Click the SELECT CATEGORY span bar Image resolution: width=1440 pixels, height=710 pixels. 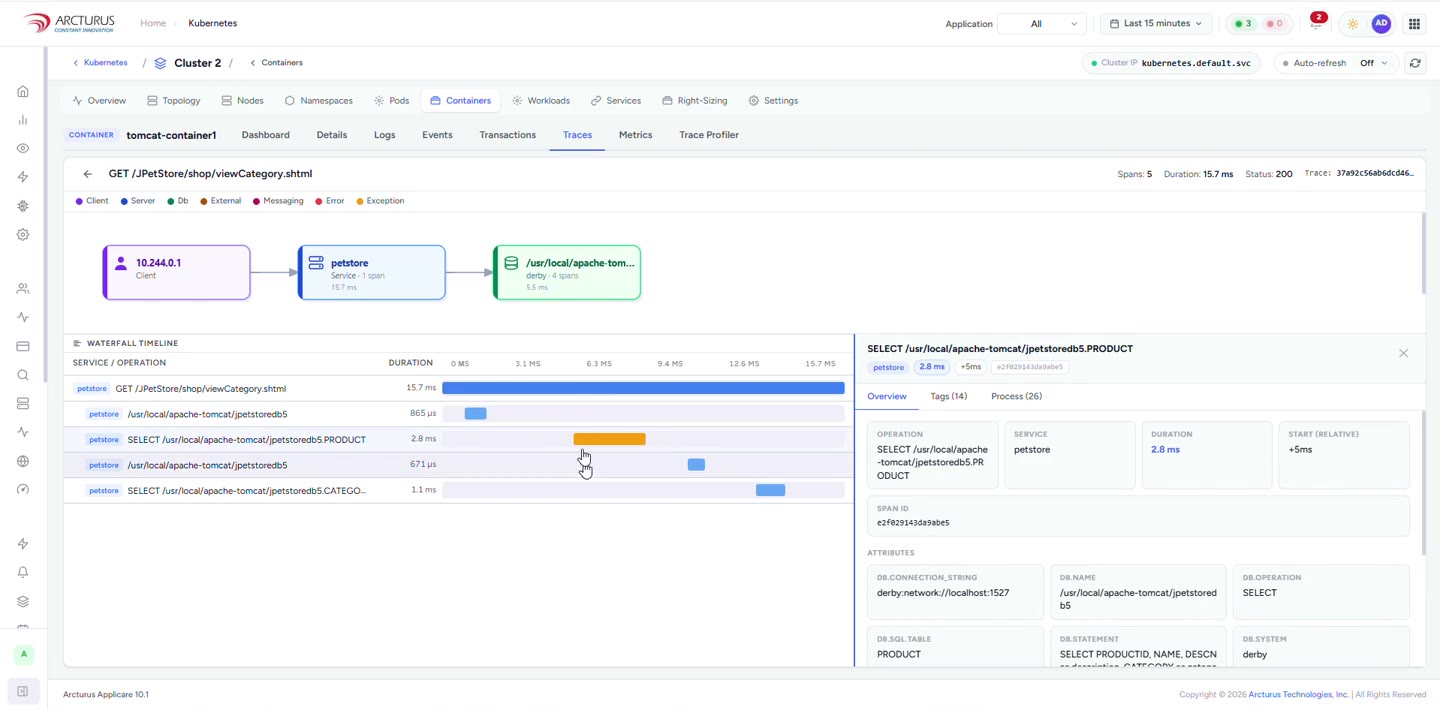(770, 490)
